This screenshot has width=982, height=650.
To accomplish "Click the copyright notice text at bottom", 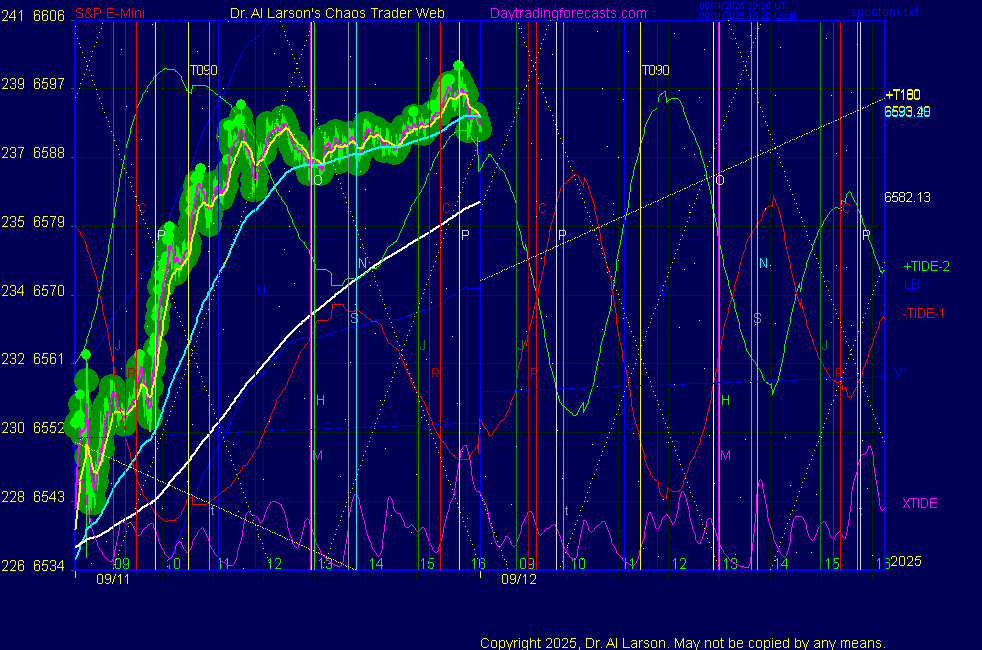I will (x=683, y=642).
